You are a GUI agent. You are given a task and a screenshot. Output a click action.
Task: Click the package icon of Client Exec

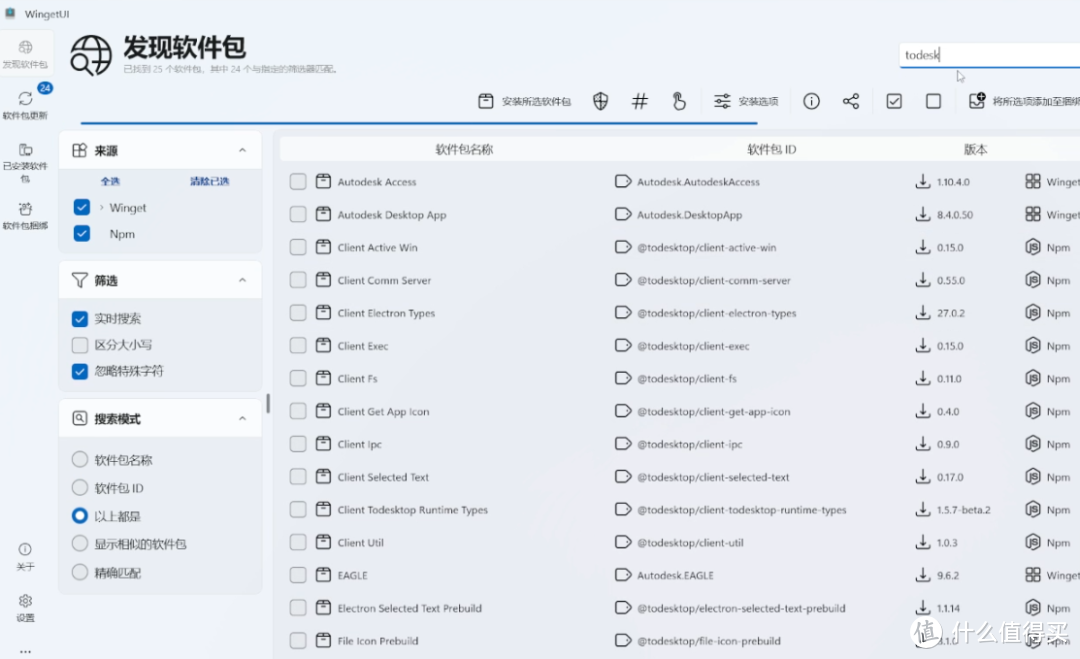click(323, 345)
